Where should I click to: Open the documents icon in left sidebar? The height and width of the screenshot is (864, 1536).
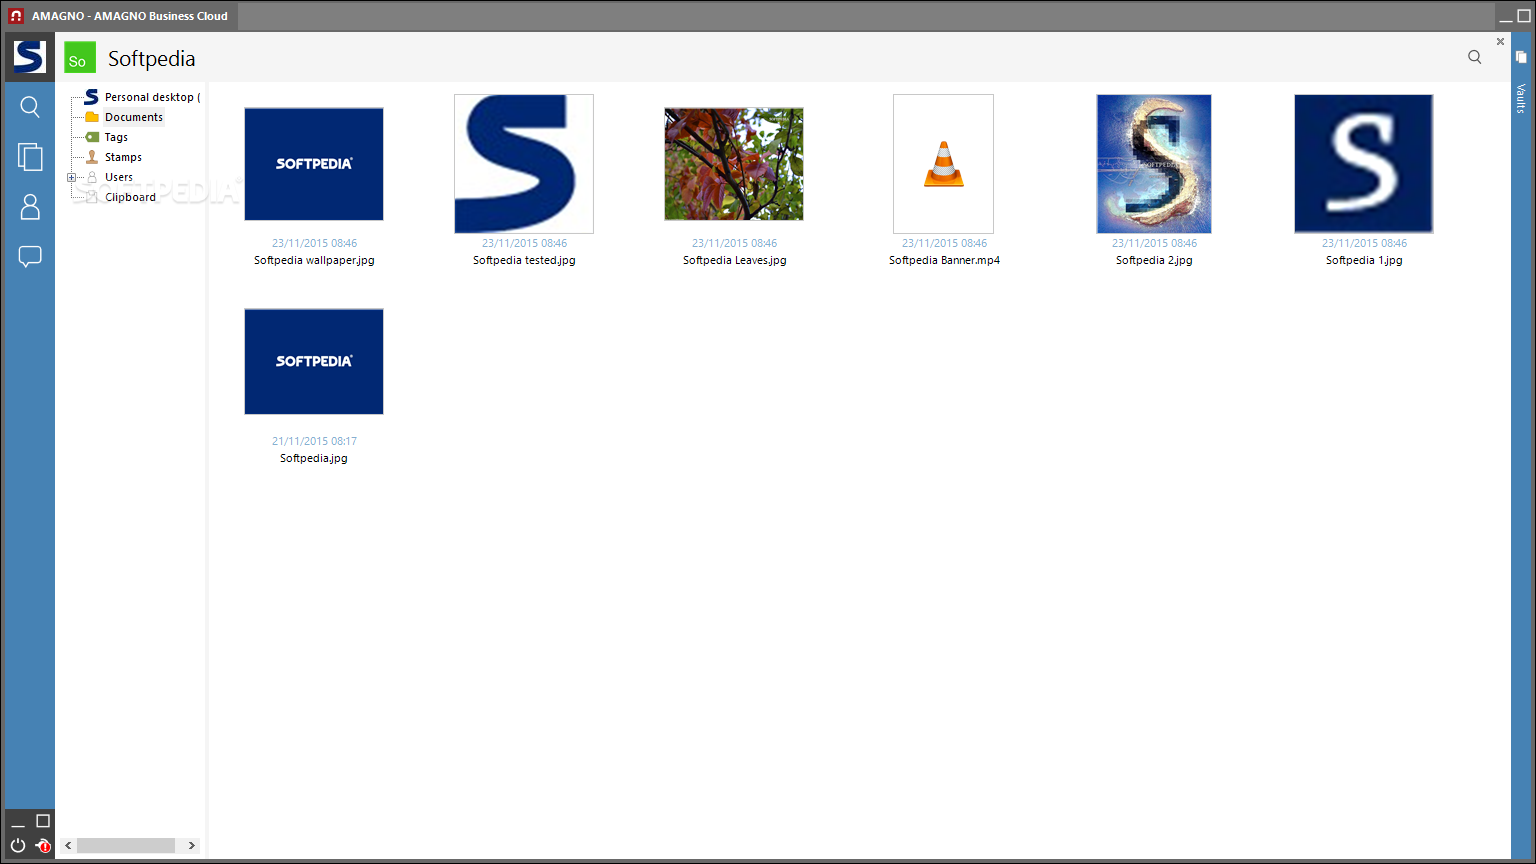[30, 156]
